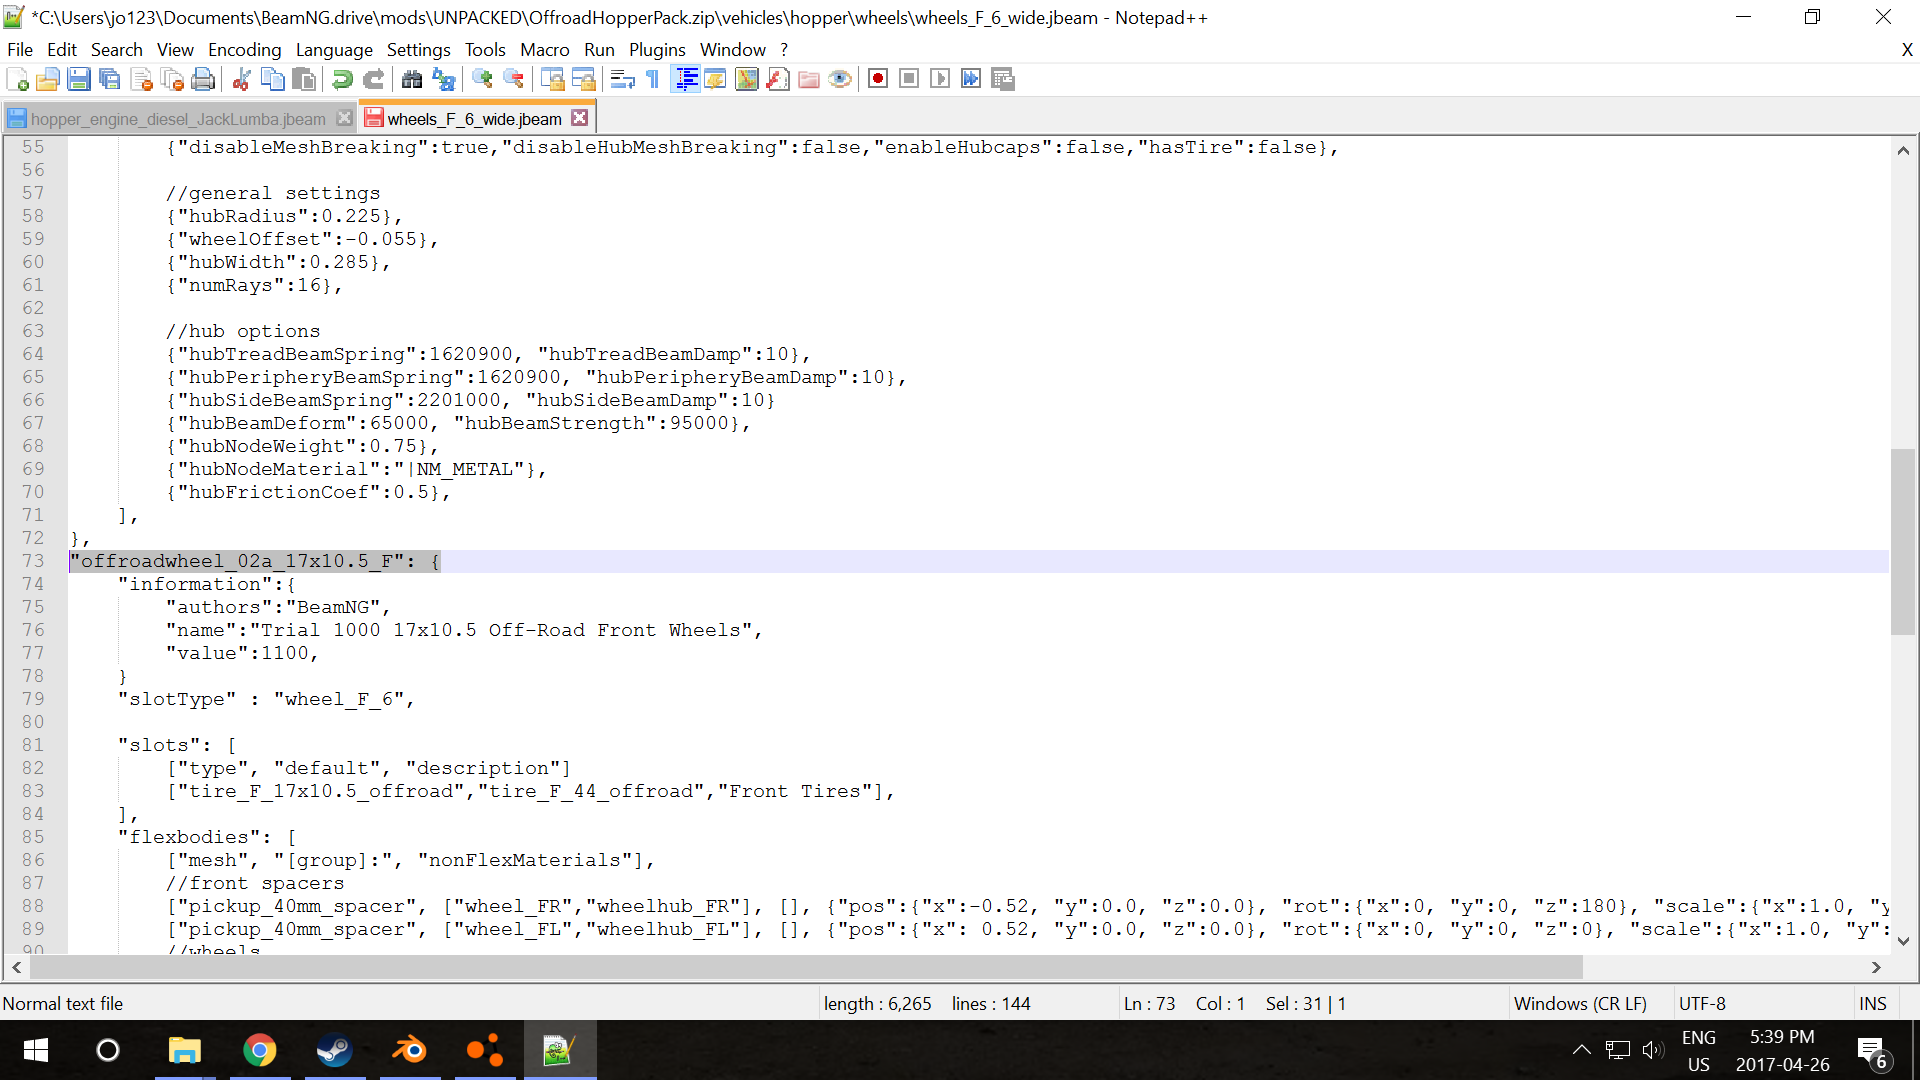Screen dimensions: 1920x1080
Task: Toggle the Function List toolbar icon
Action: click(x=778, y=79)
